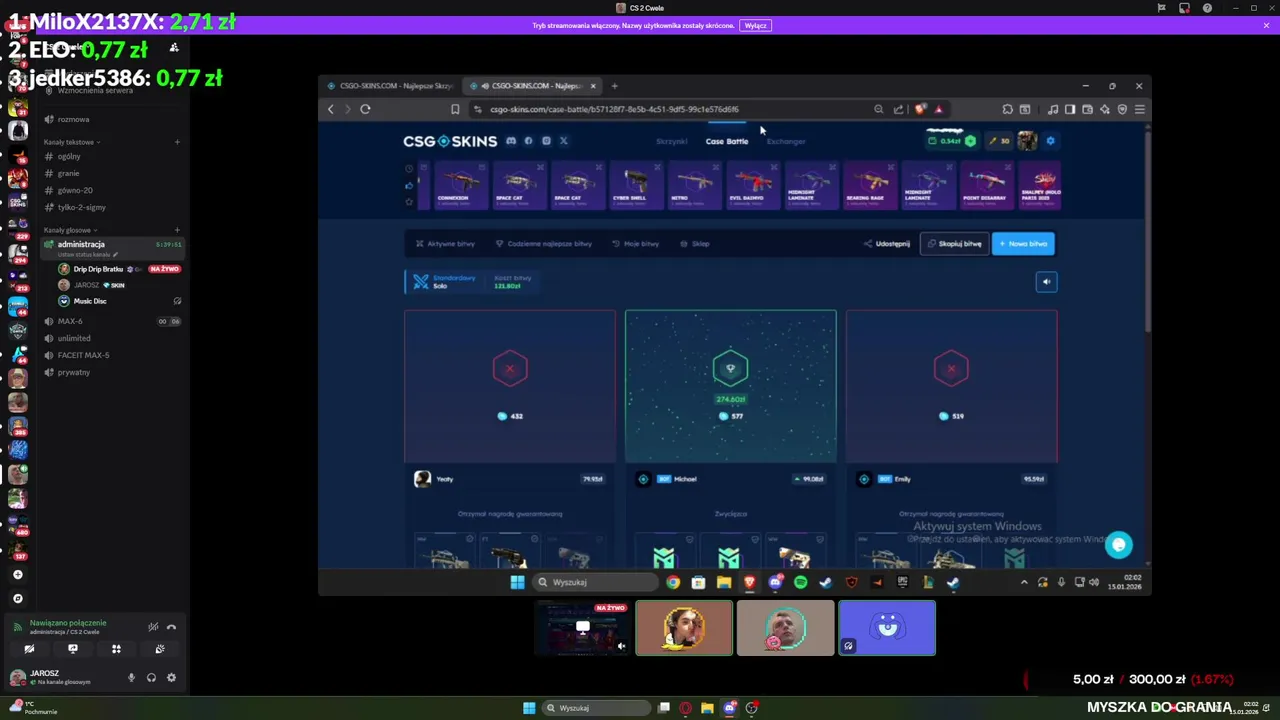Open the browser hamburger menu
1280x720 pixels.
(1139, 109)
